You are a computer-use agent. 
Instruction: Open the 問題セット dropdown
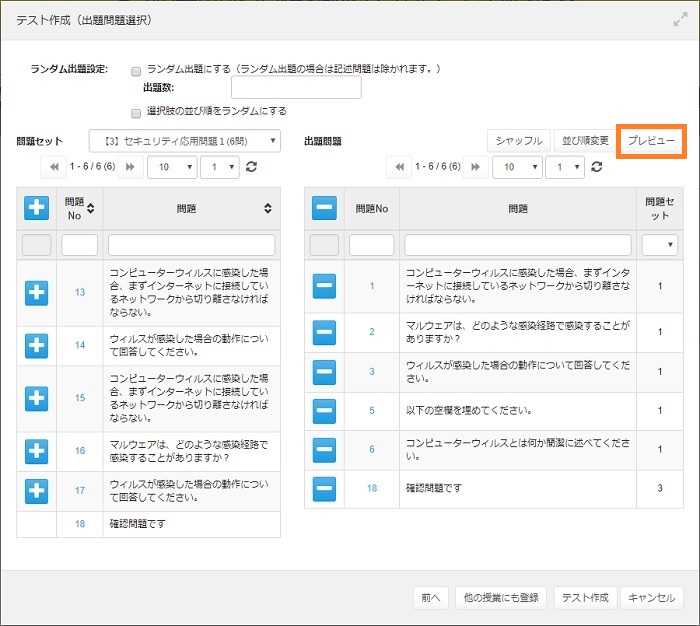(185, 141)
